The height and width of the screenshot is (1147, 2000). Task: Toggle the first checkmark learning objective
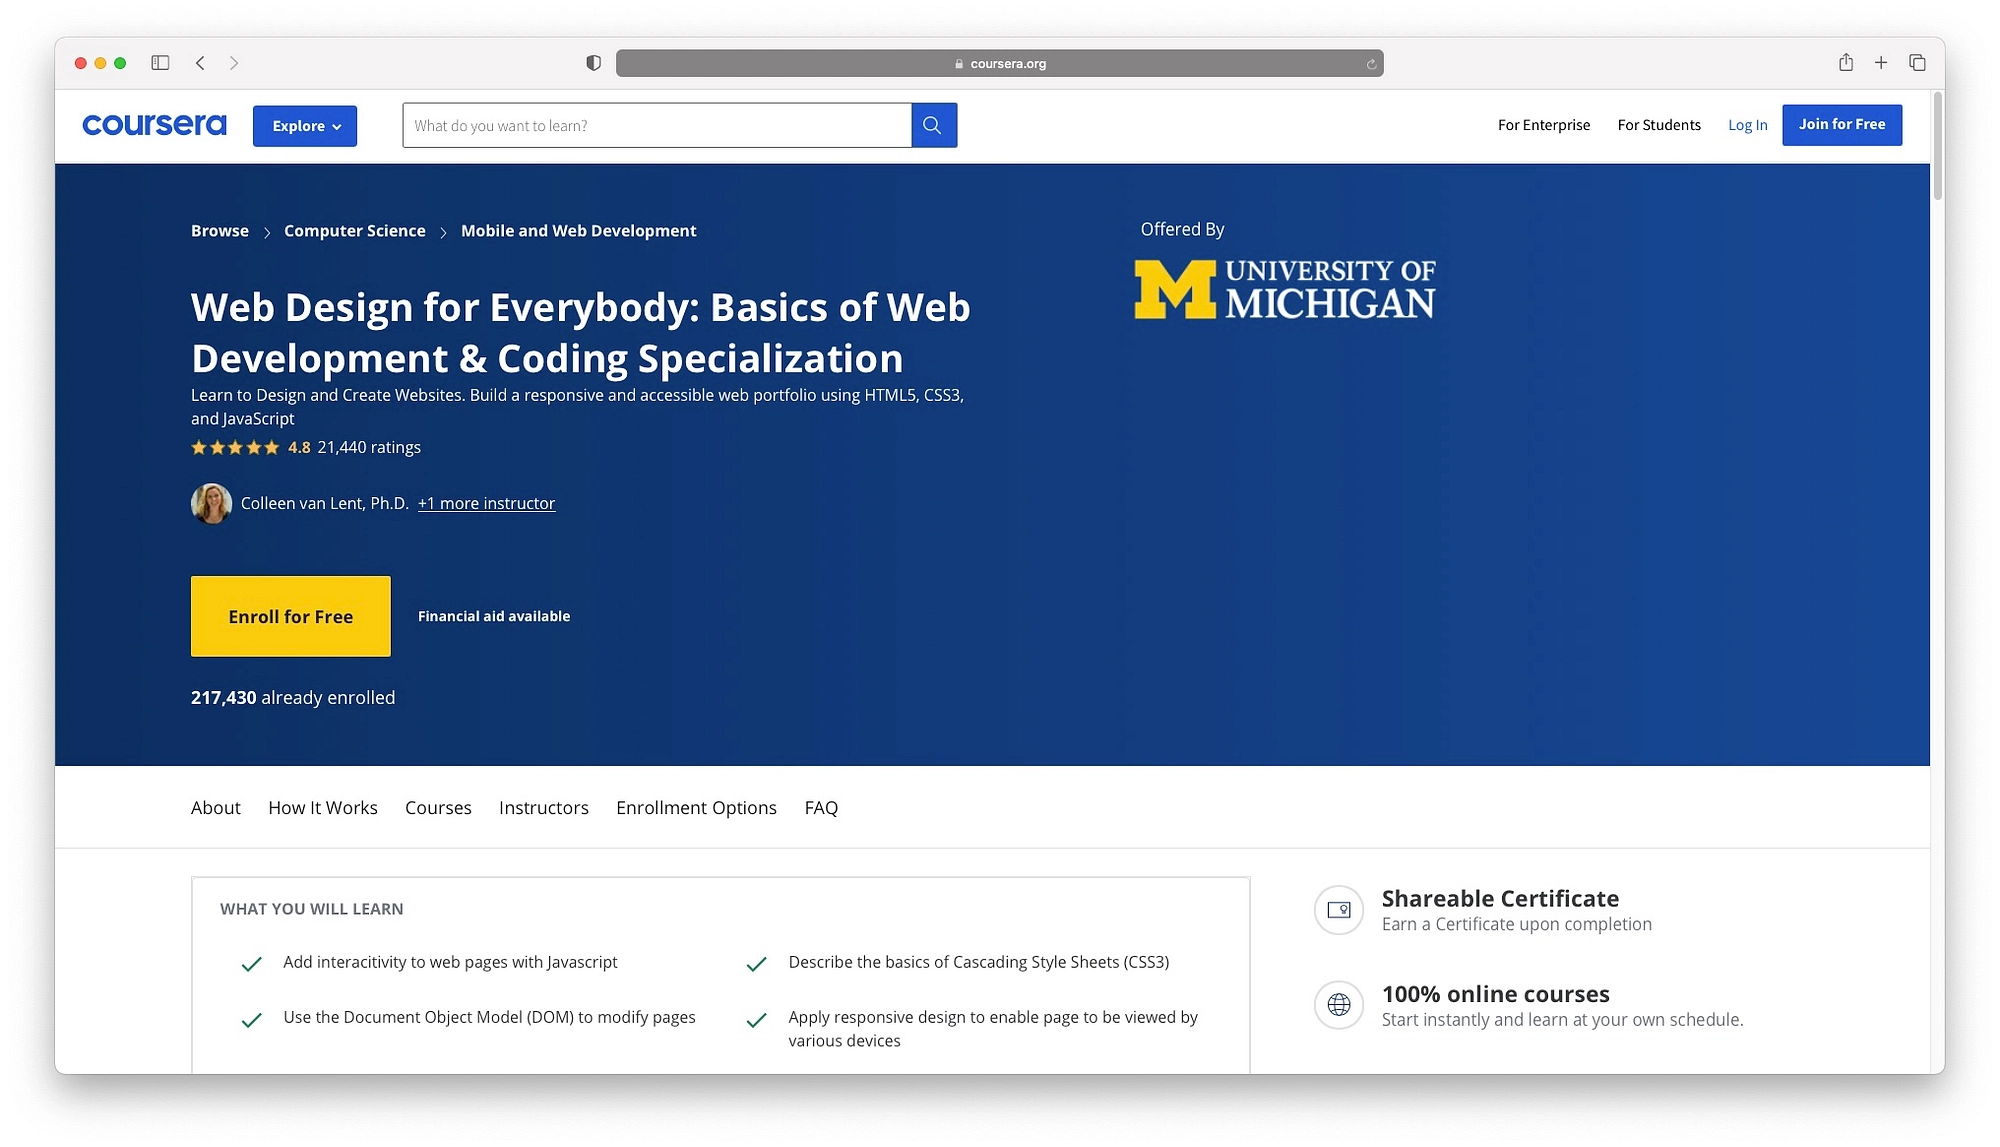pos(251,962)
